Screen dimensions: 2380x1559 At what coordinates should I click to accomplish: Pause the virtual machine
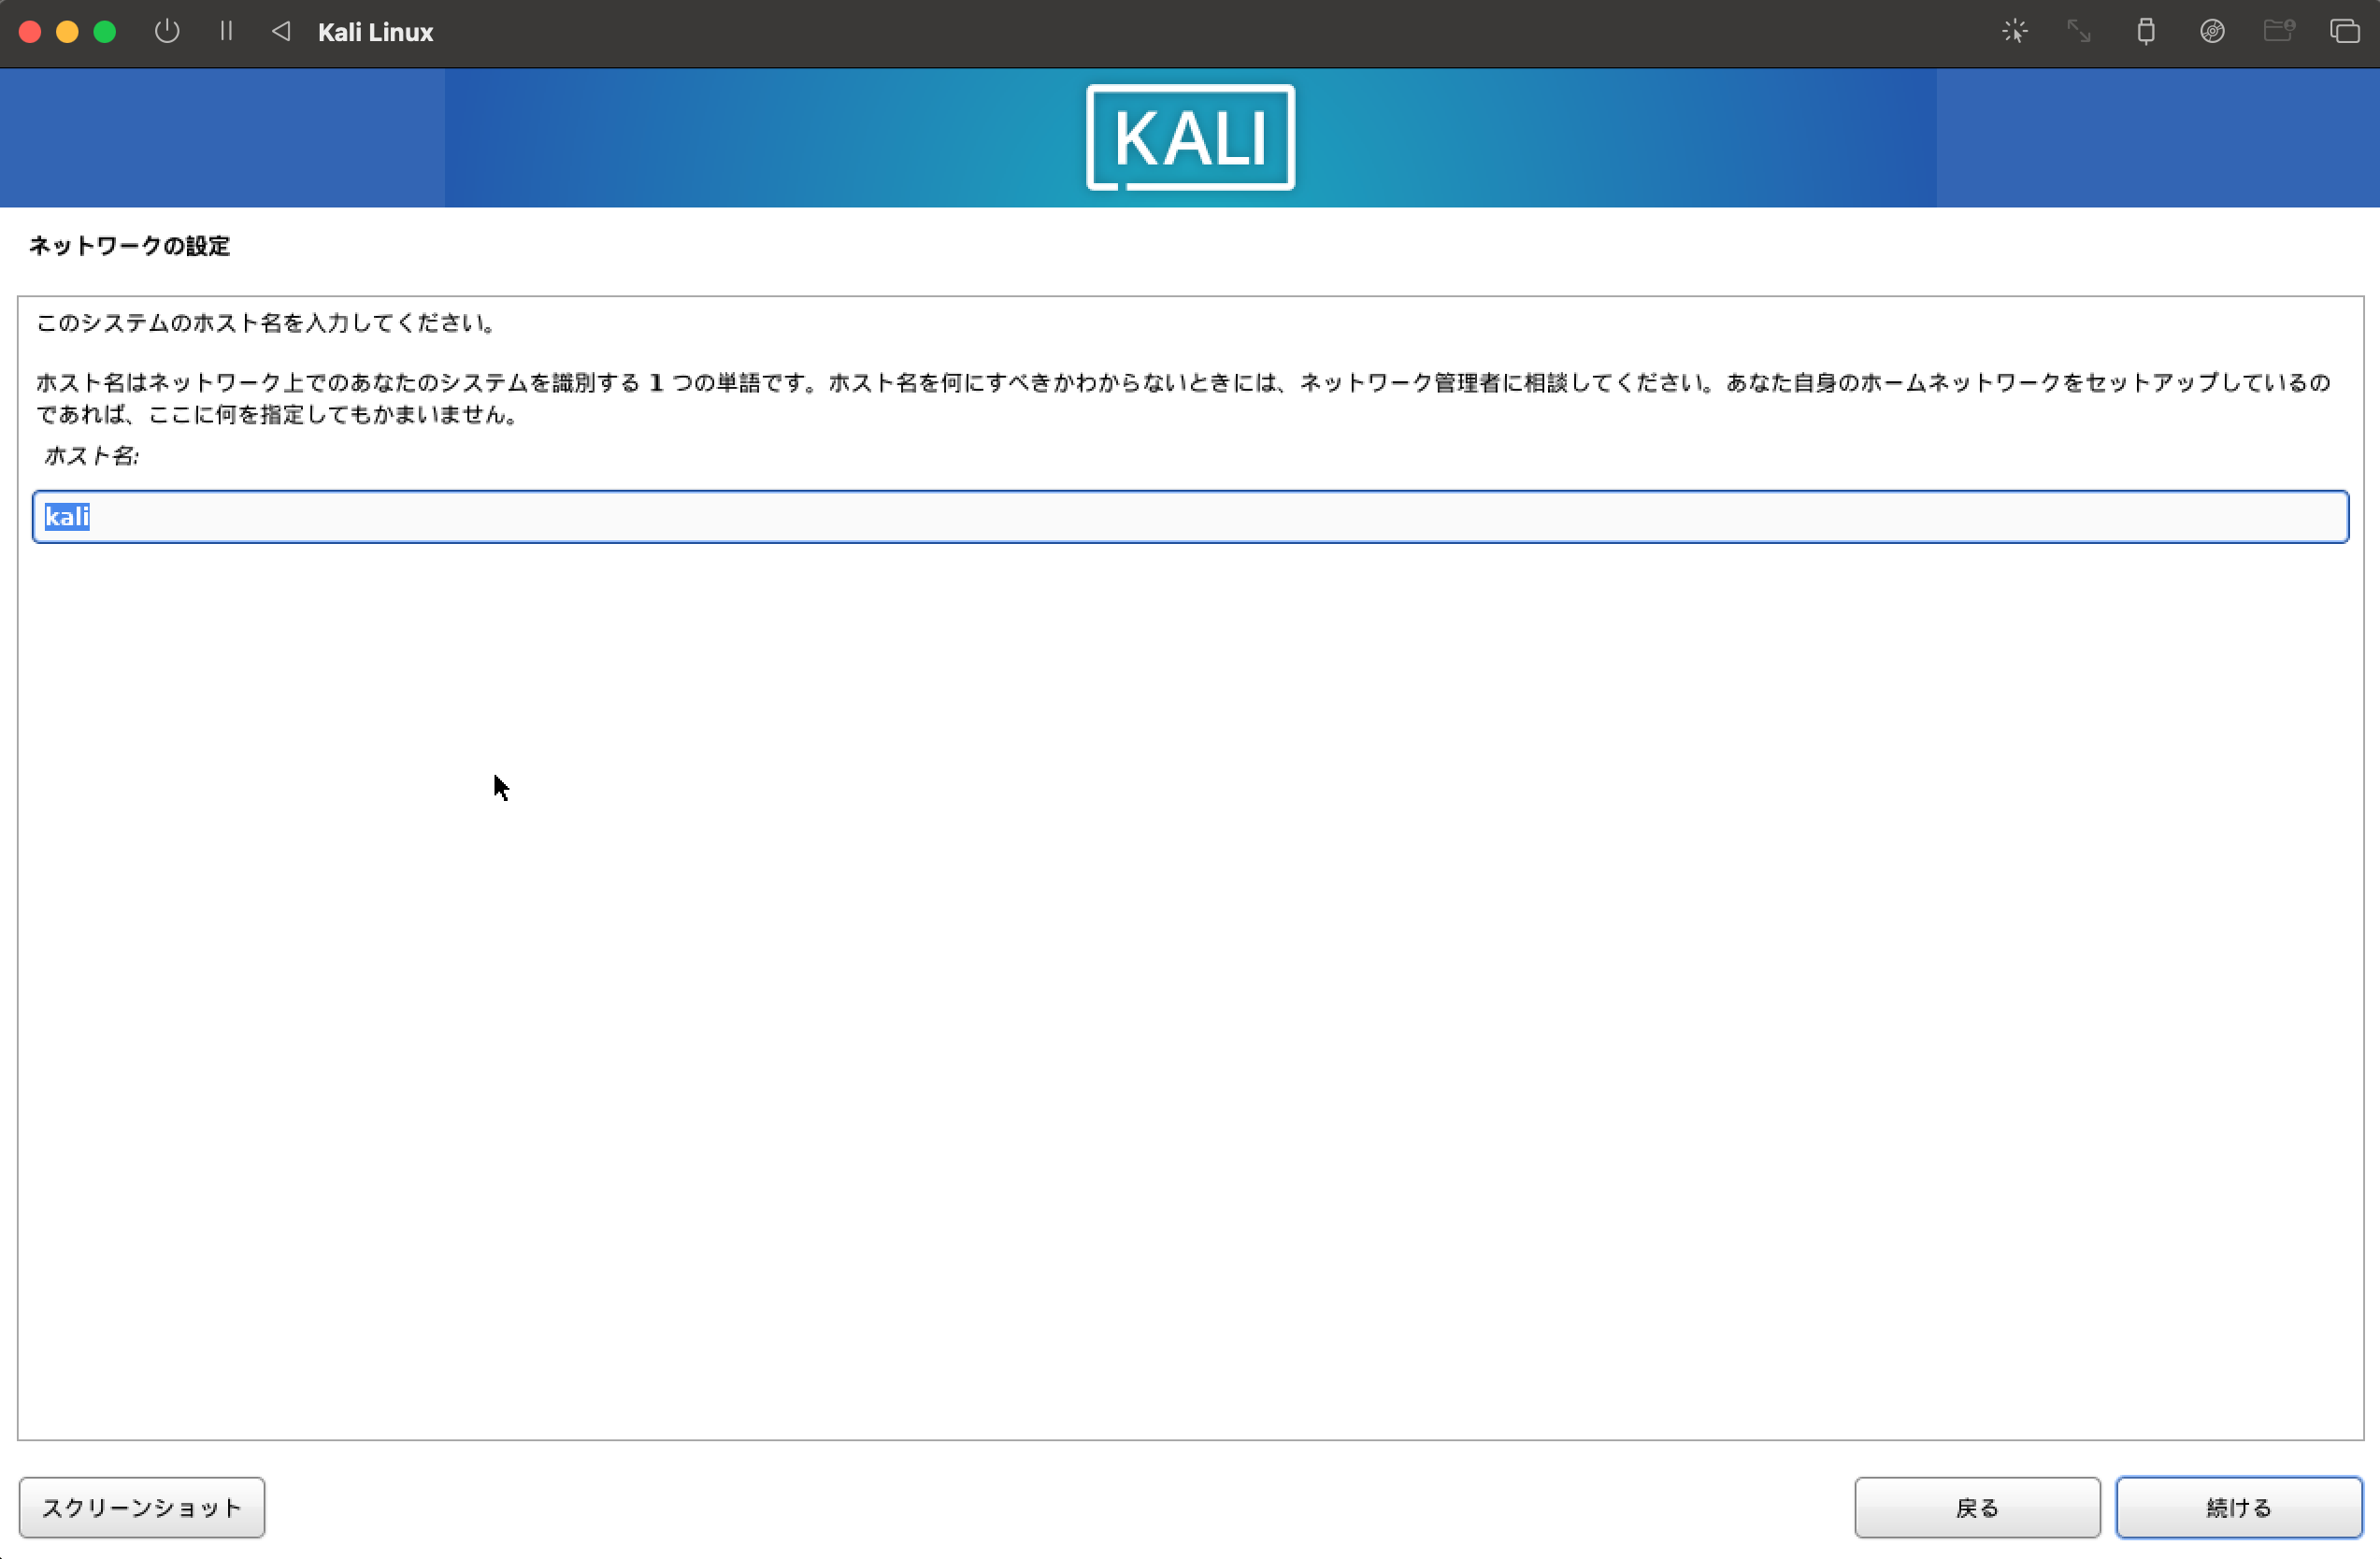[x=226, y=31]
